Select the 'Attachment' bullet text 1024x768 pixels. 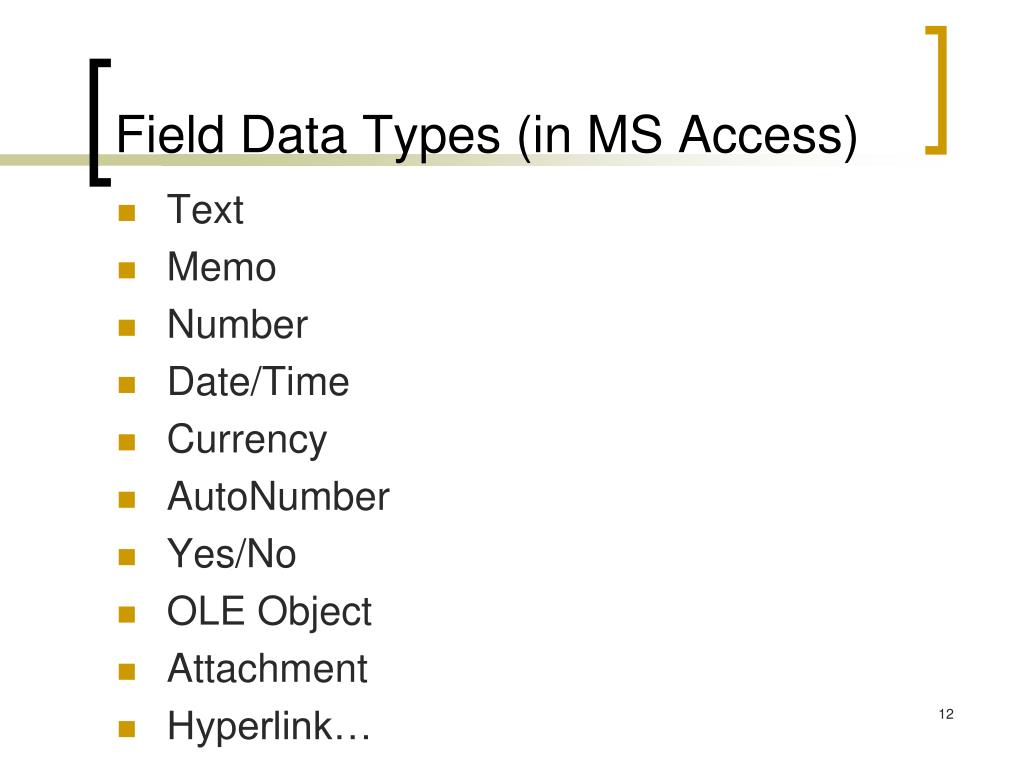(267, 669)
